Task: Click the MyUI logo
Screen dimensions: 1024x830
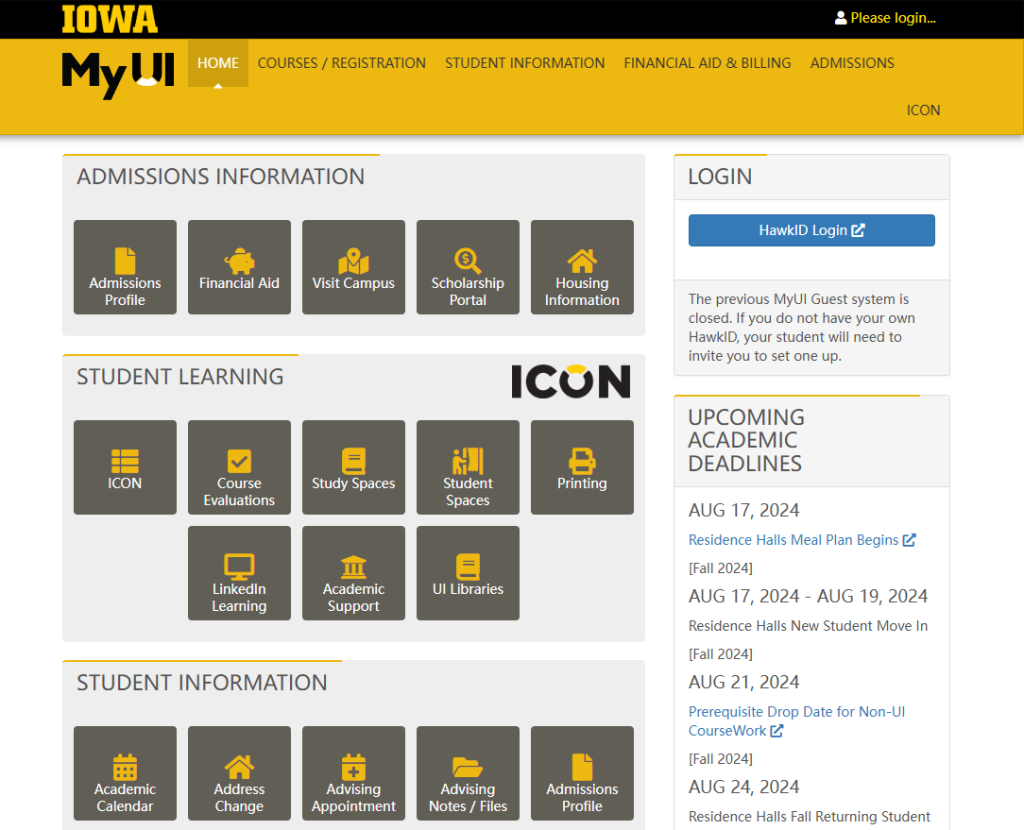Action: pos(118,74)
